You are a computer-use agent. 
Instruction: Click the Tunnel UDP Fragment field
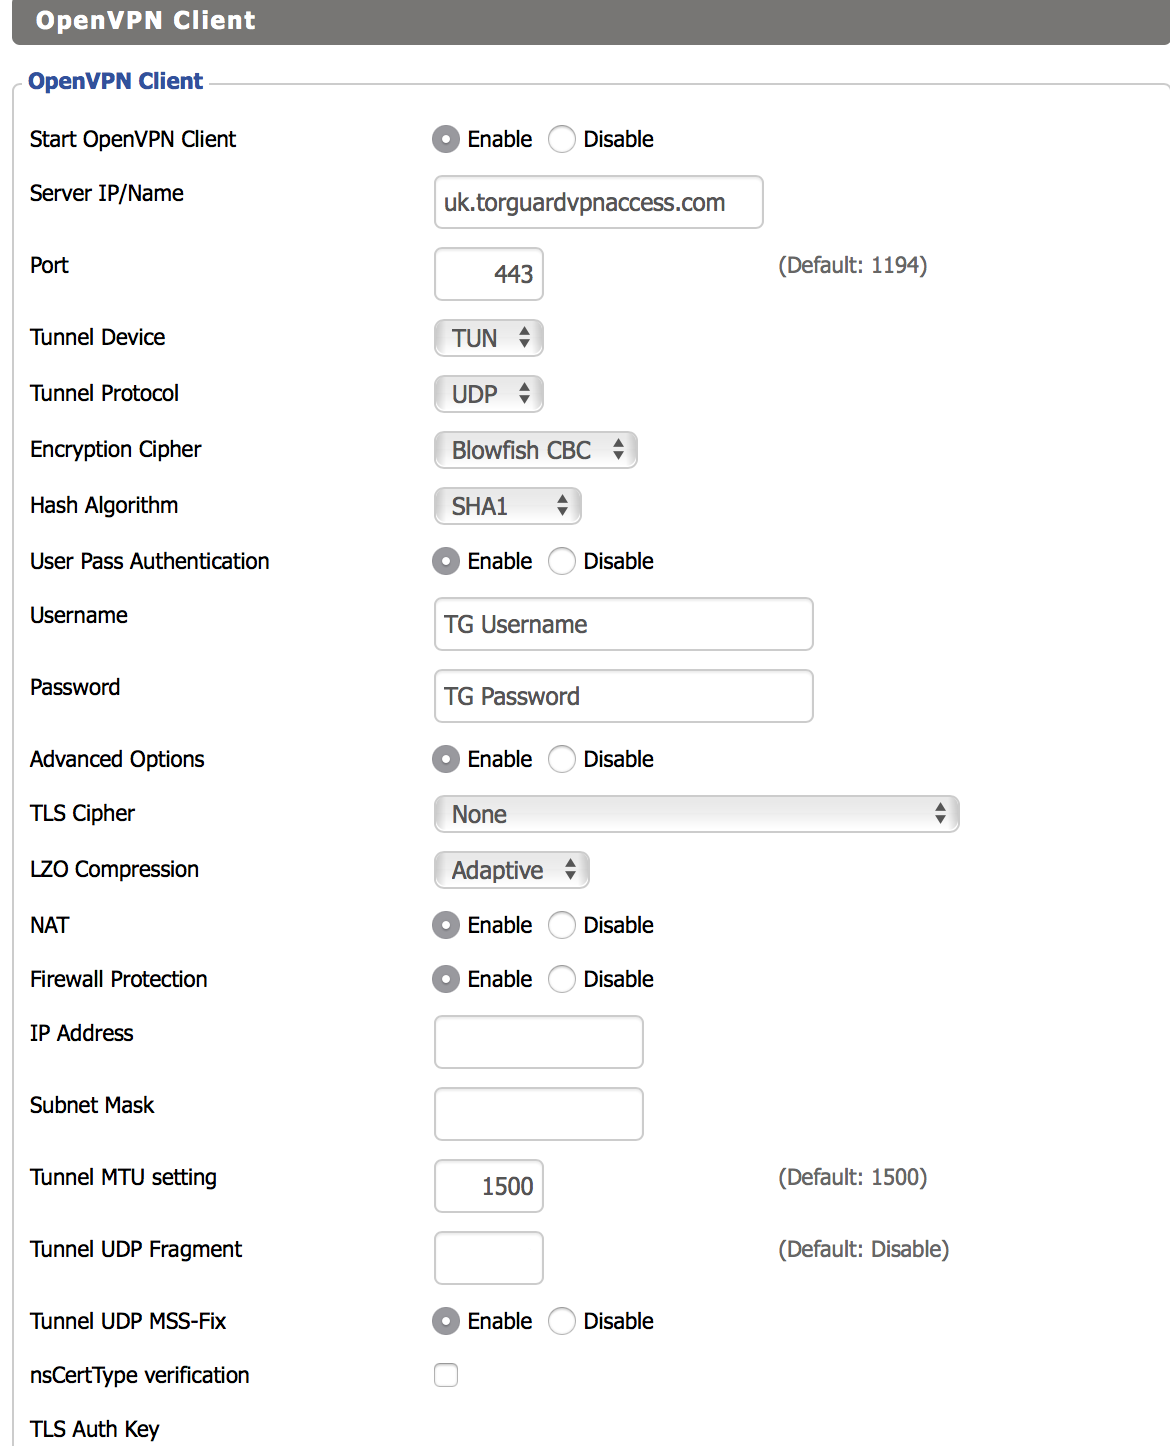coord(489,1258)
